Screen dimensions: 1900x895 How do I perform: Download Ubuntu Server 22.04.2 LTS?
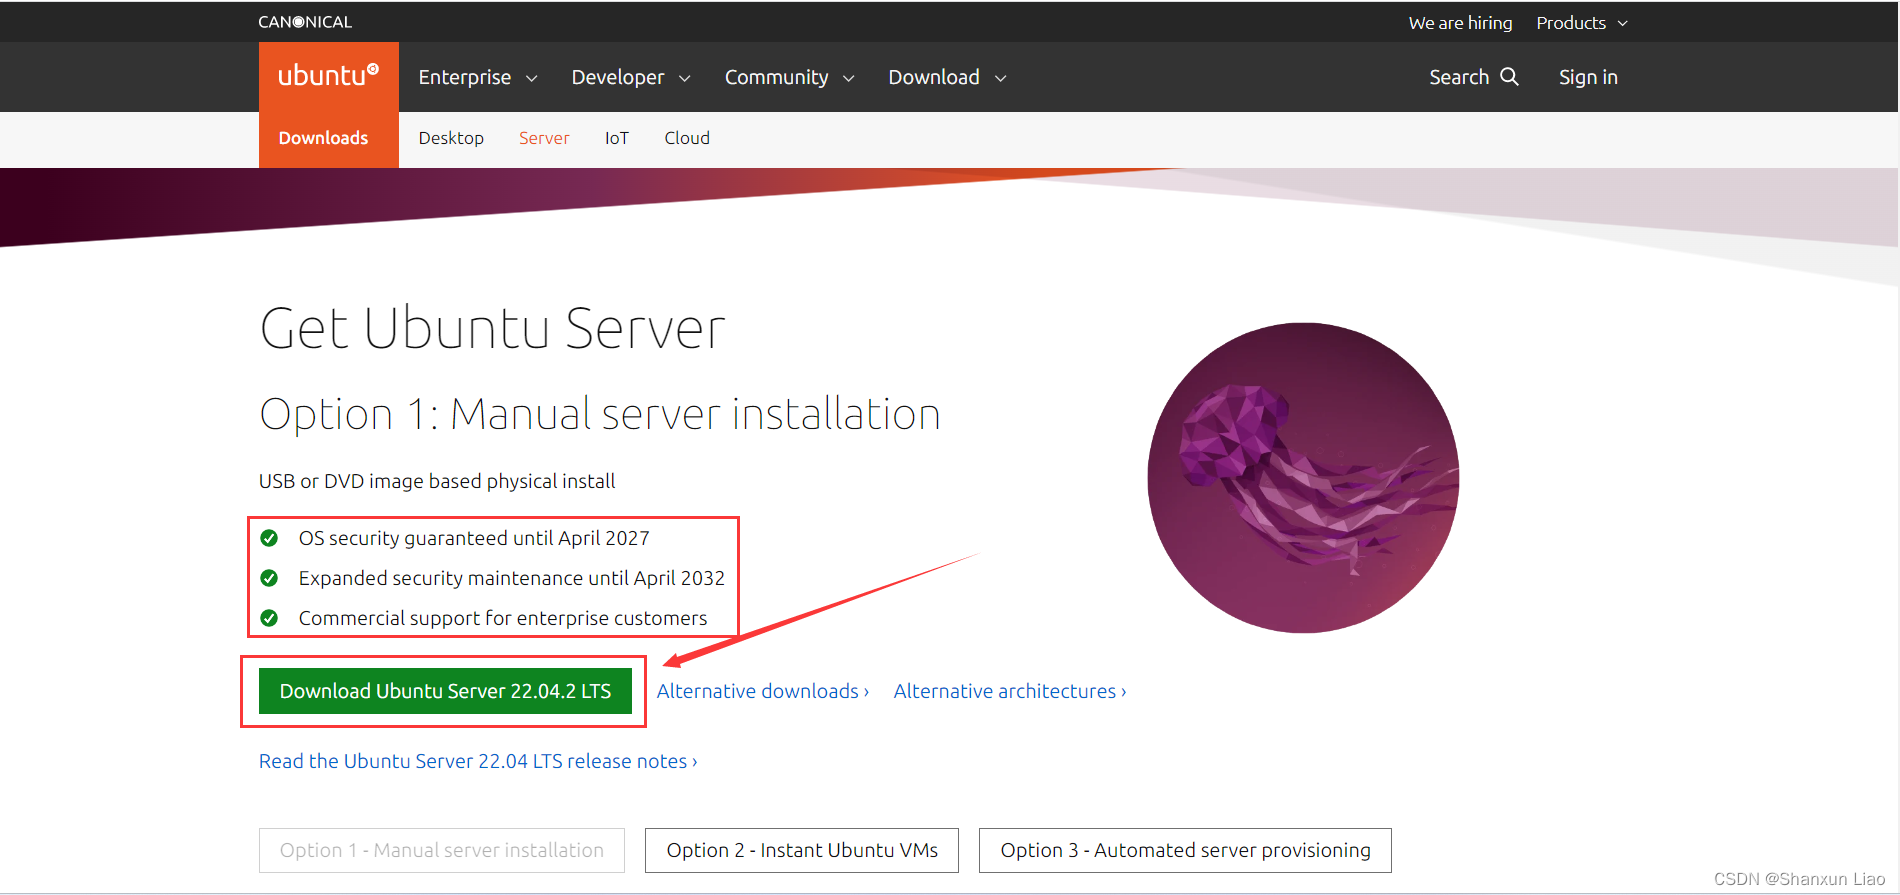point(445,691)
